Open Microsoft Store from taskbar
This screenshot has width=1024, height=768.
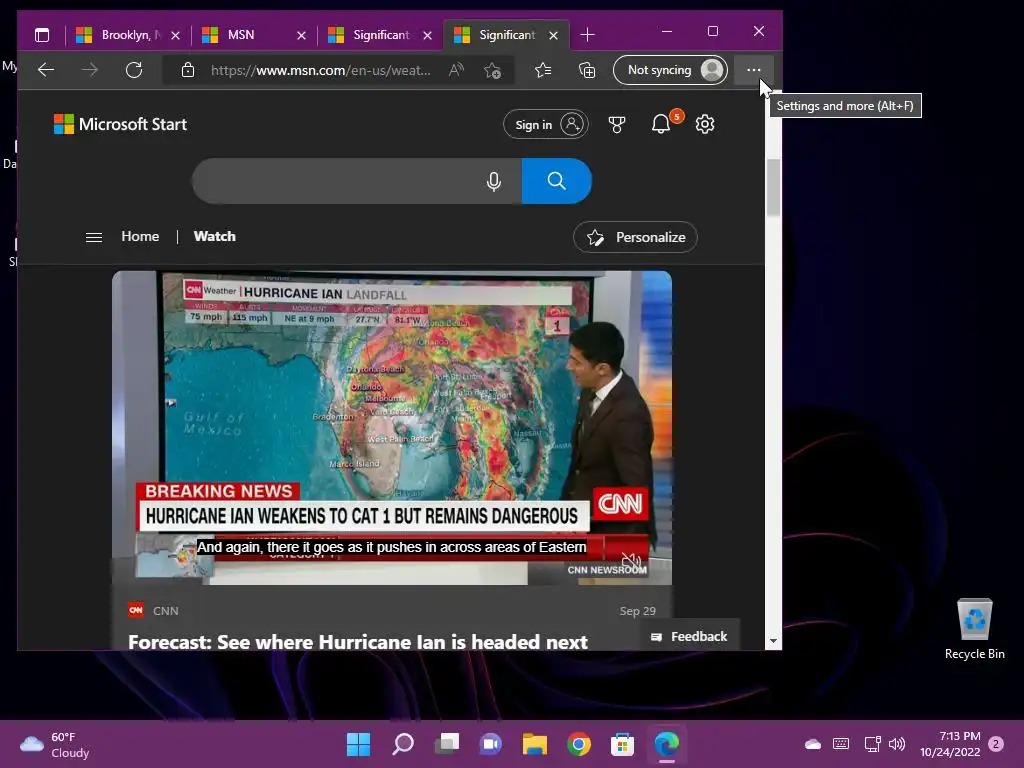622,744
